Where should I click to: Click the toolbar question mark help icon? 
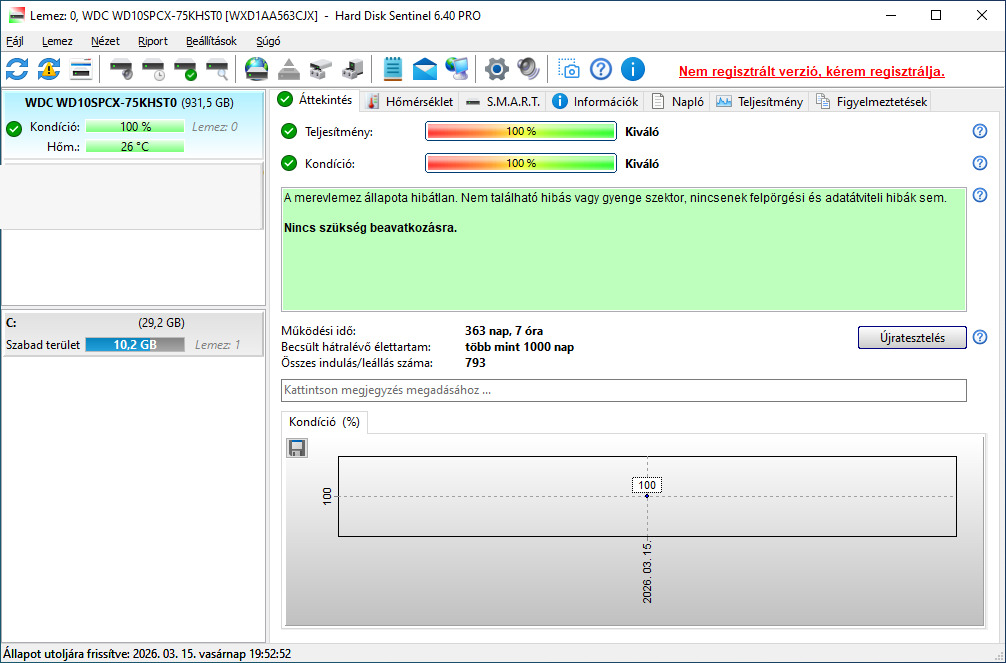(x=601, y=69)
